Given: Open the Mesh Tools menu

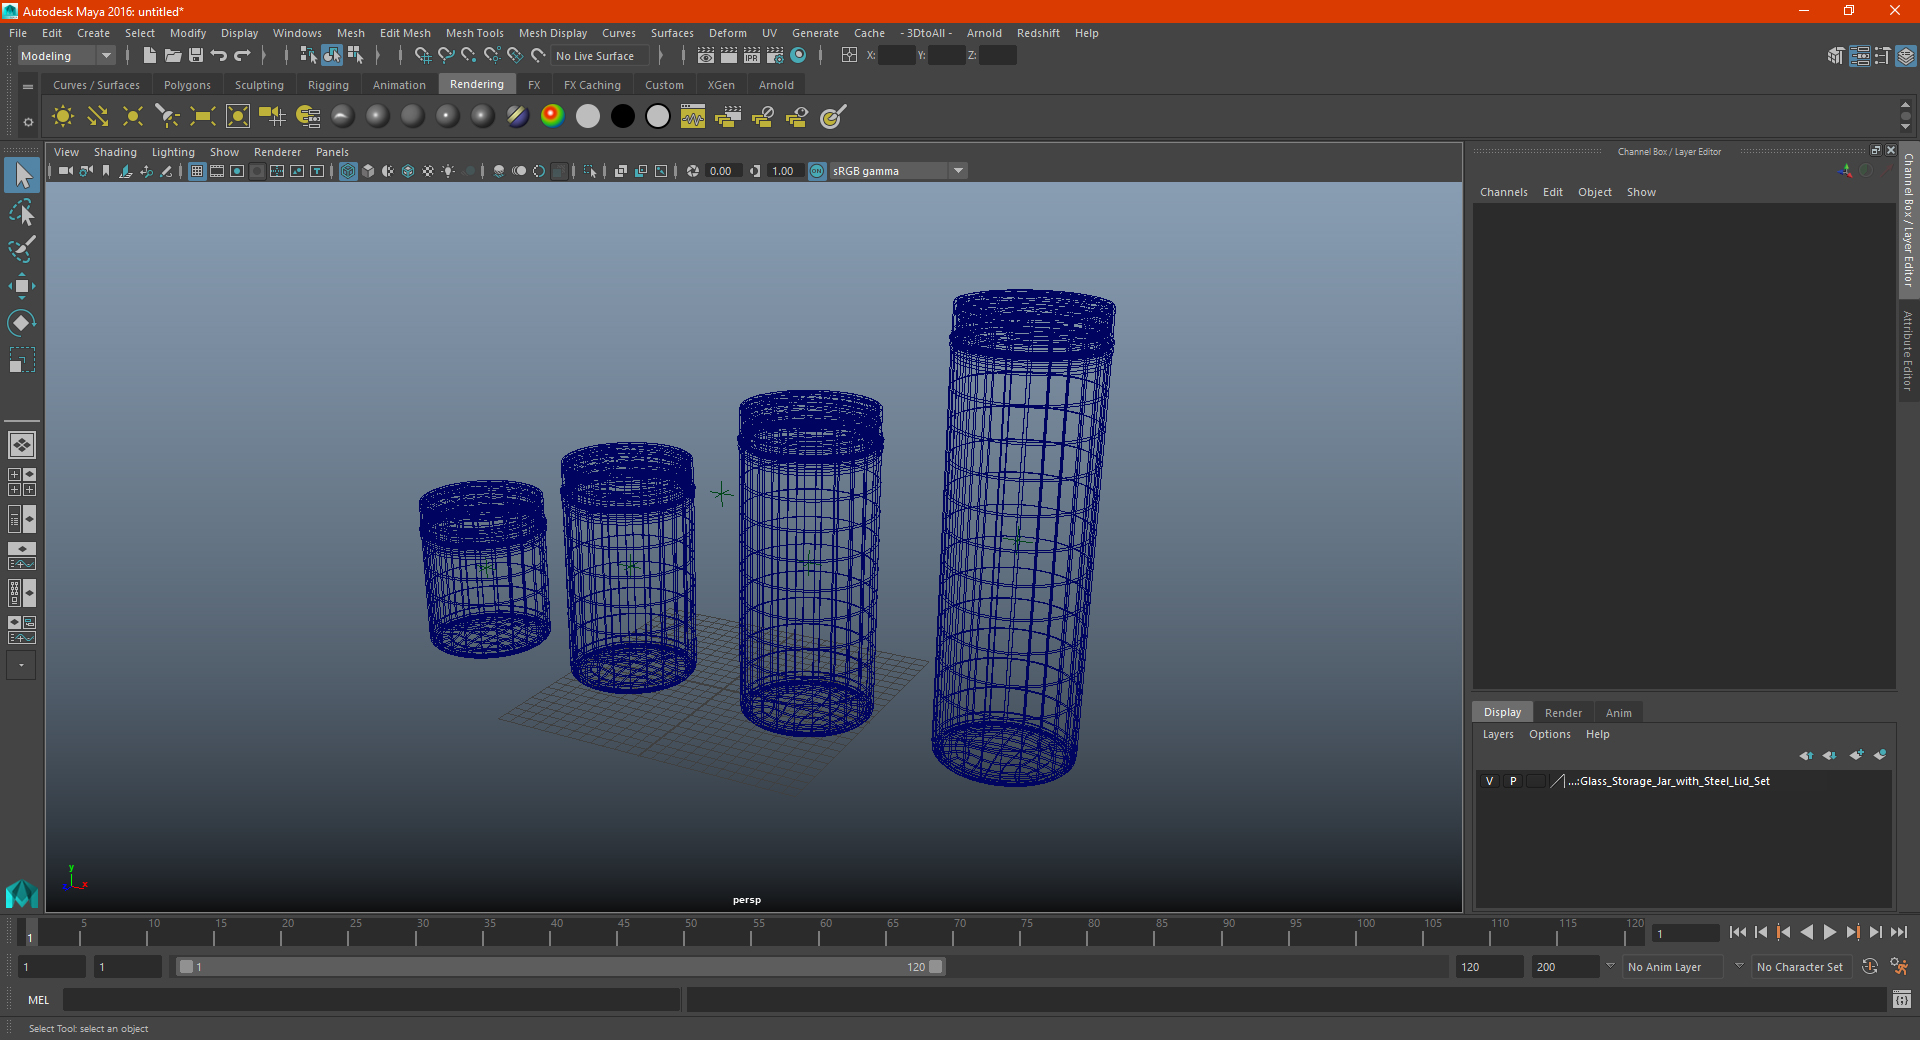Looking at the screenshot, I should click(x=474, y=33).
